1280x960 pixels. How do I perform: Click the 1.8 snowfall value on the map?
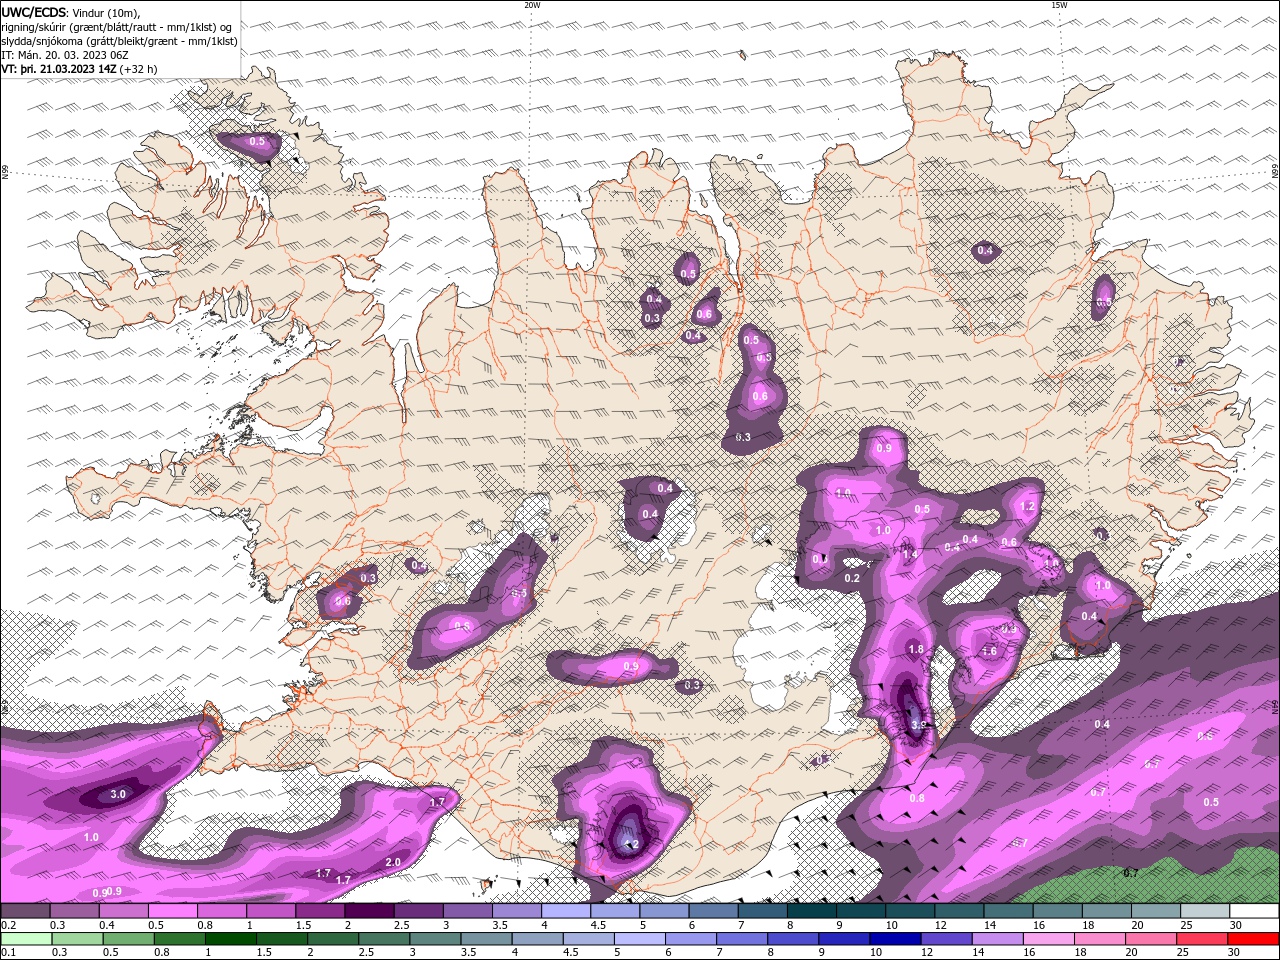916,649
